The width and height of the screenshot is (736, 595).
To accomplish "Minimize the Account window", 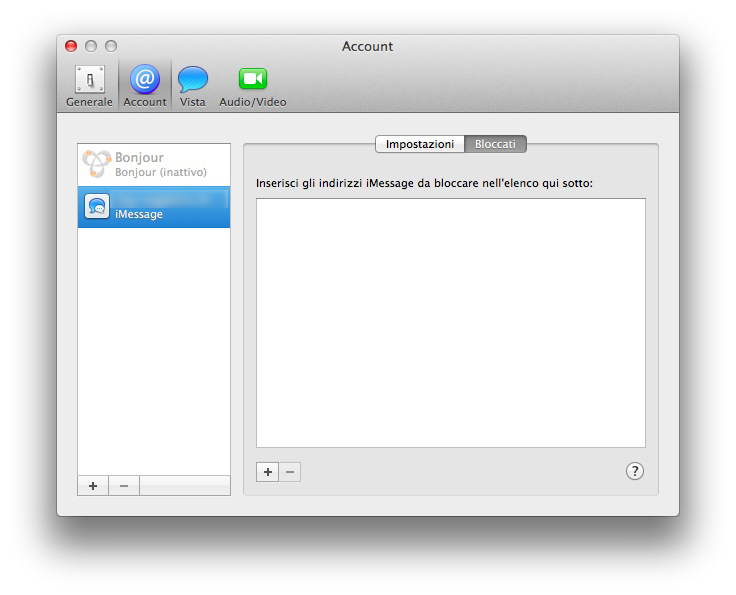I will click(x=91, y=46).
